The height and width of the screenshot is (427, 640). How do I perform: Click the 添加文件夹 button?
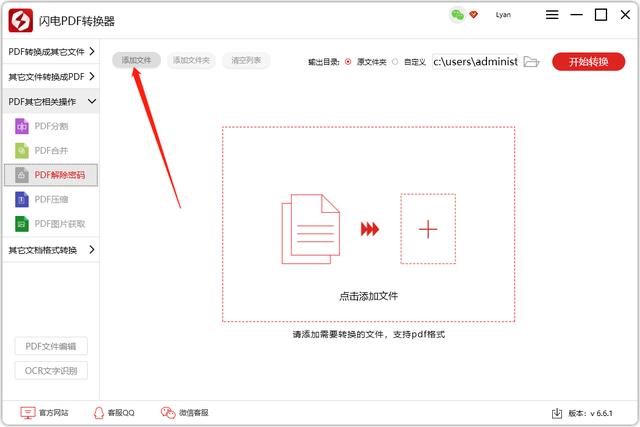click(191, 60)
